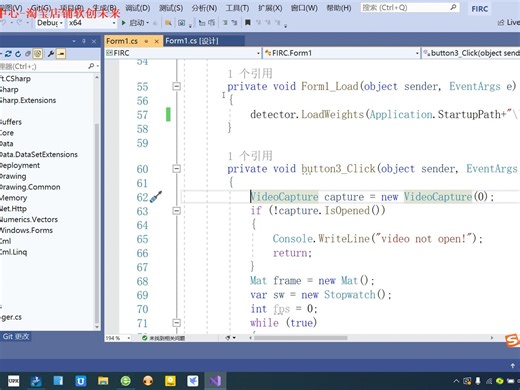
Task: Click the show all files icon in Solution Explorer
Action: coord(38,54)
